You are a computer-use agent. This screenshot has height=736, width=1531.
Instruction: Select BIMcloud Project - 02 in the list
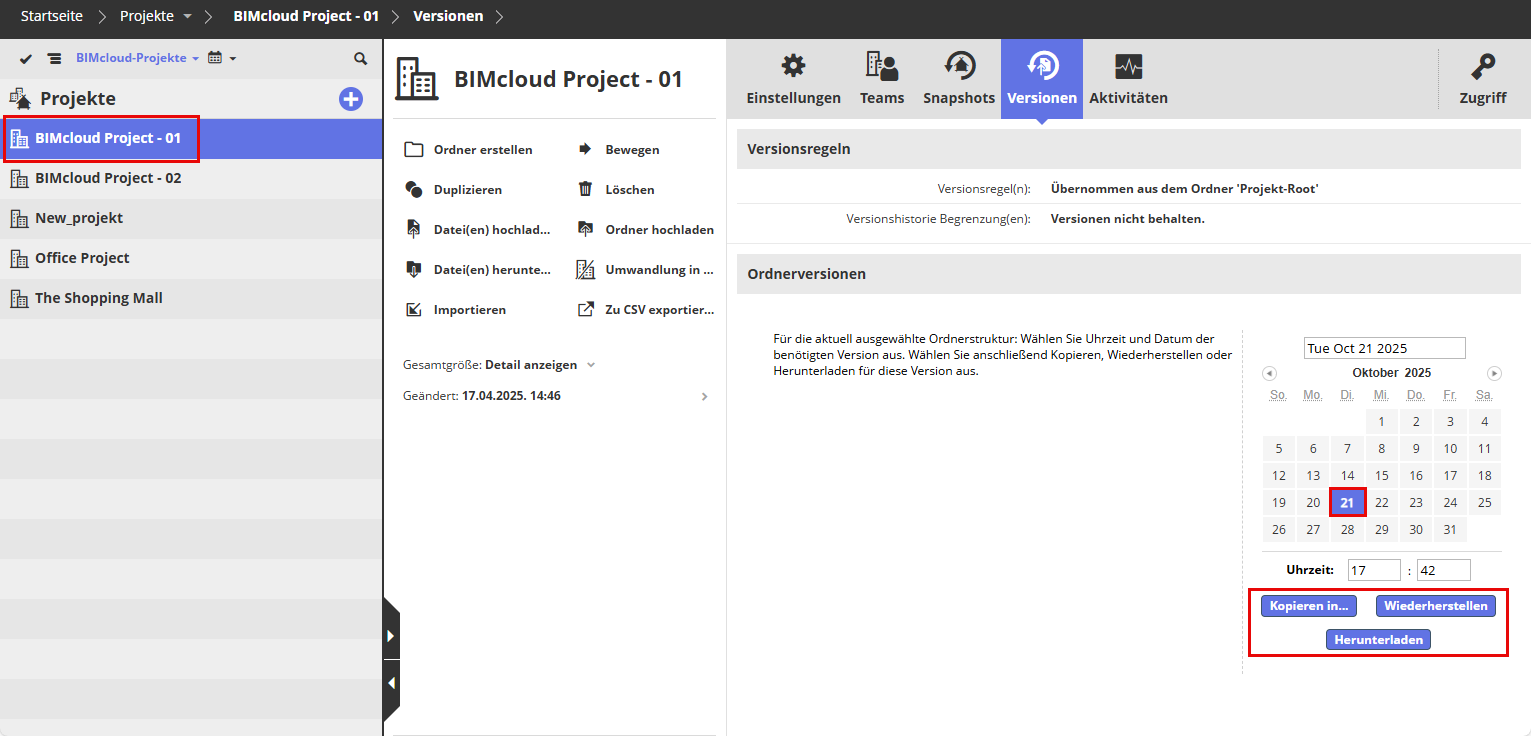[x=191, y=178]
